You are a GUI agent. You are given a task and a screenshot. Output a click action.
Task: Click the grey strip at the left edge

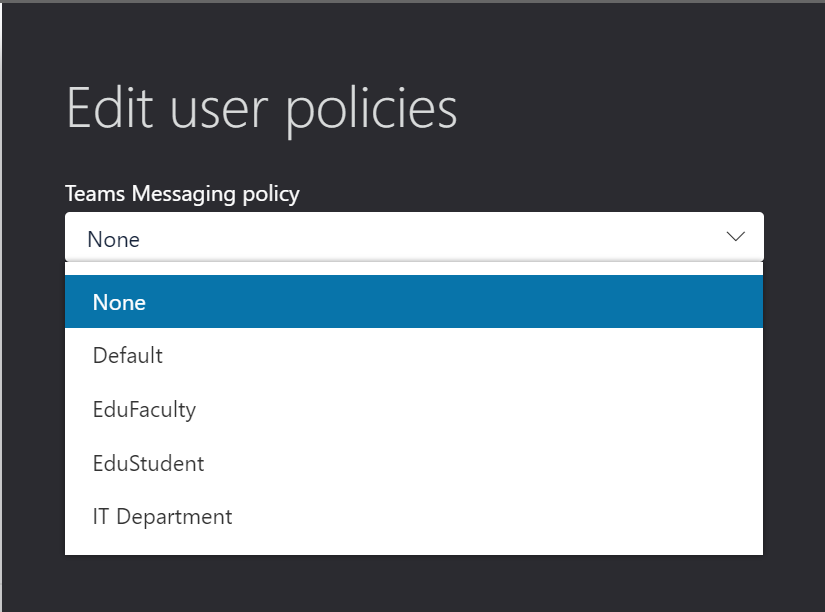[x=1, y=306]
